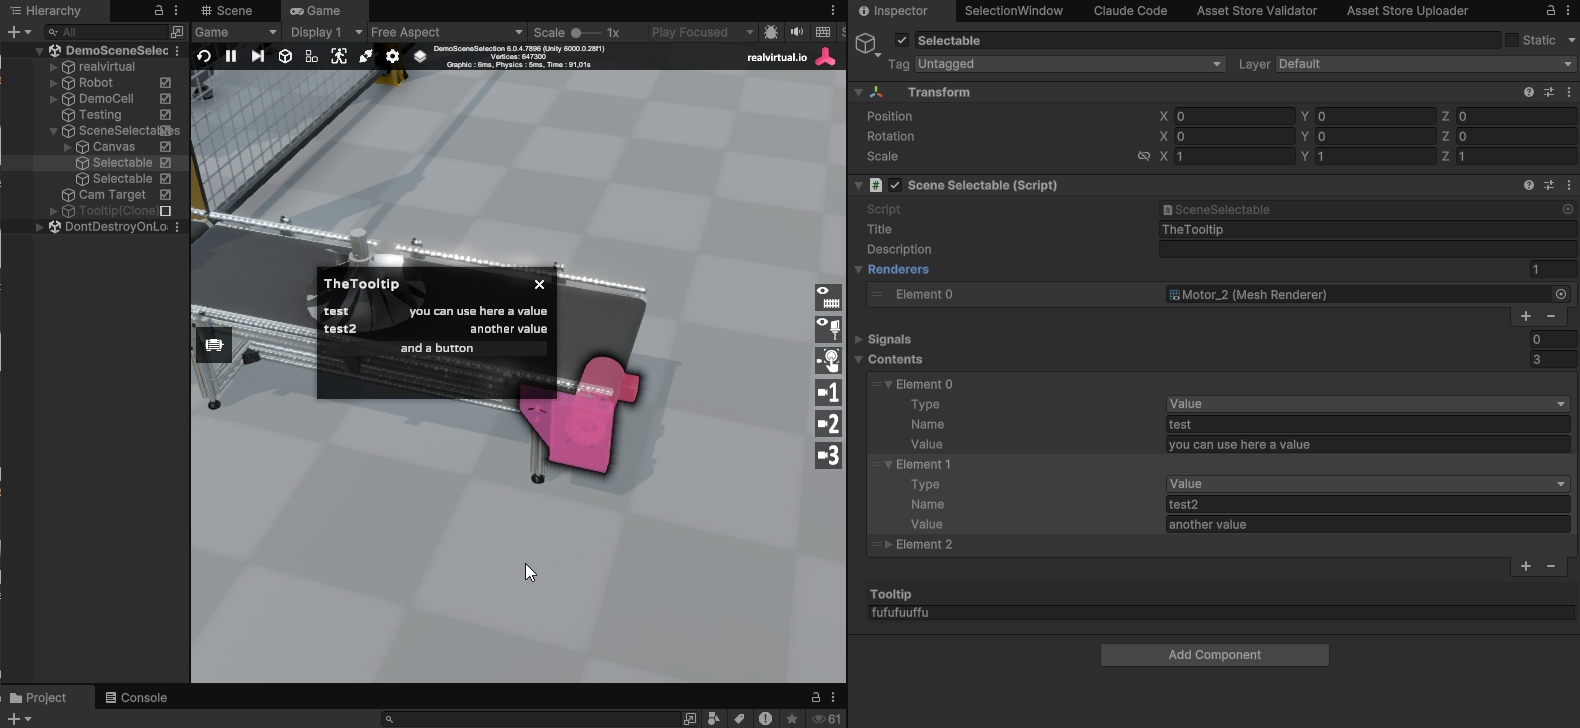Expand the realvirtual hierarchy item

(x=54, y=67)
